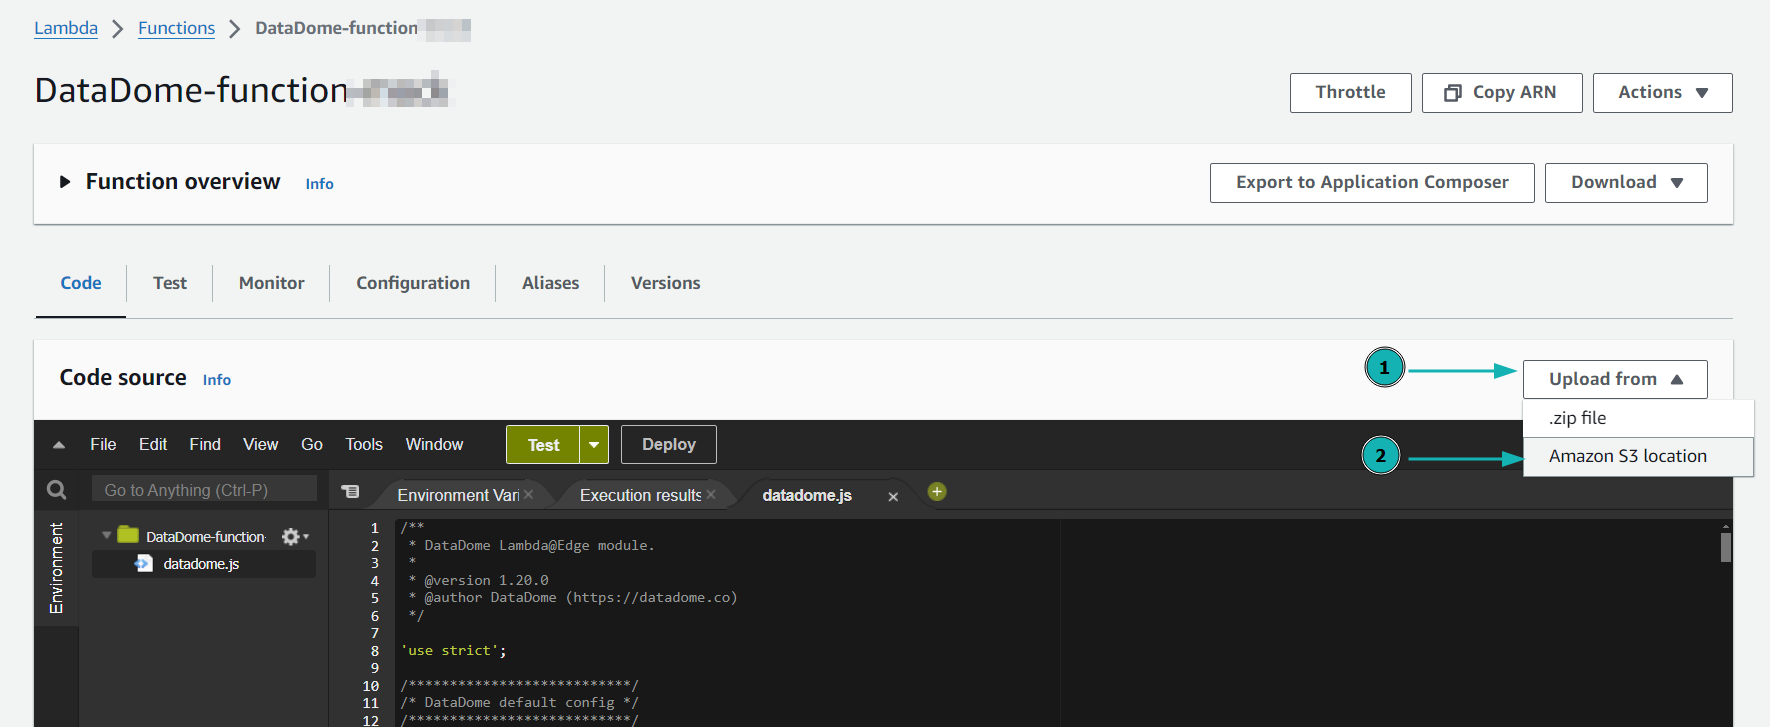This screenshot has height=727, width=1770.
Task: Add a new tab with plus icon
Action: point(937,492)
